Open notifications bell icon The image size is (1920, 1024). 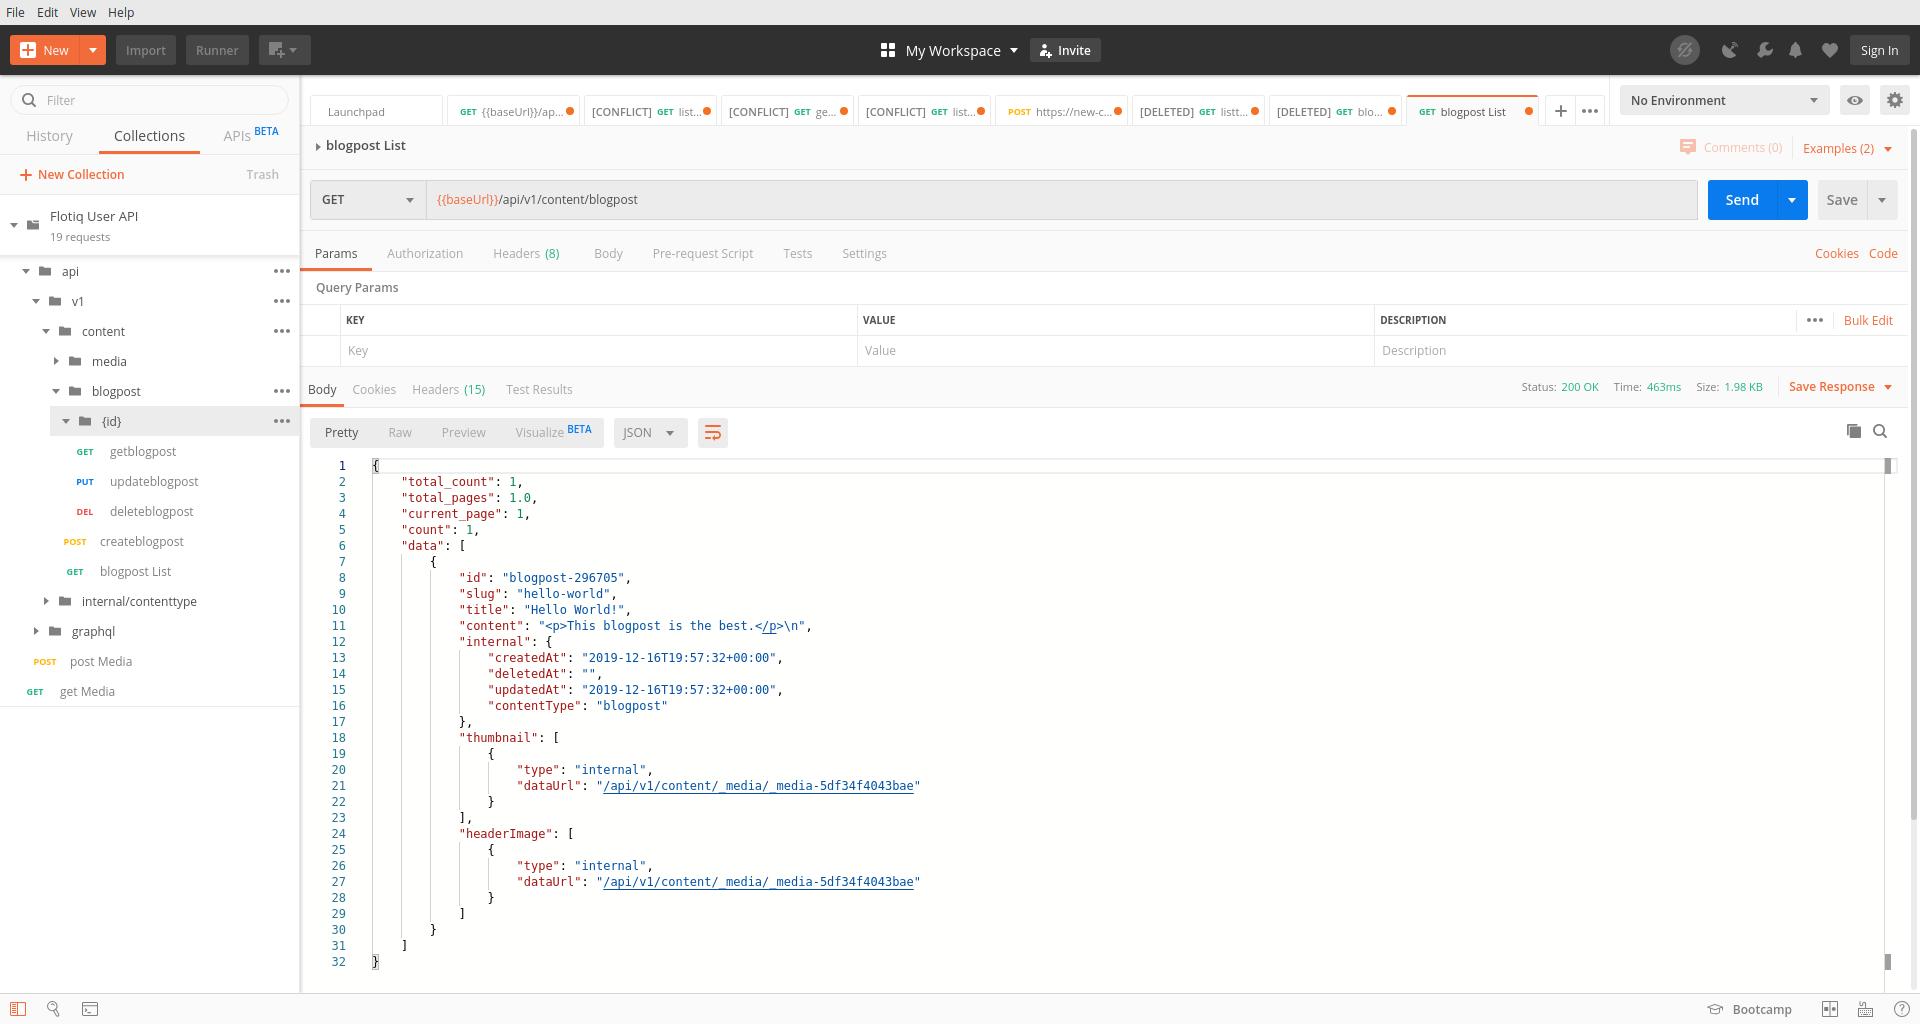coord(1795,50)
